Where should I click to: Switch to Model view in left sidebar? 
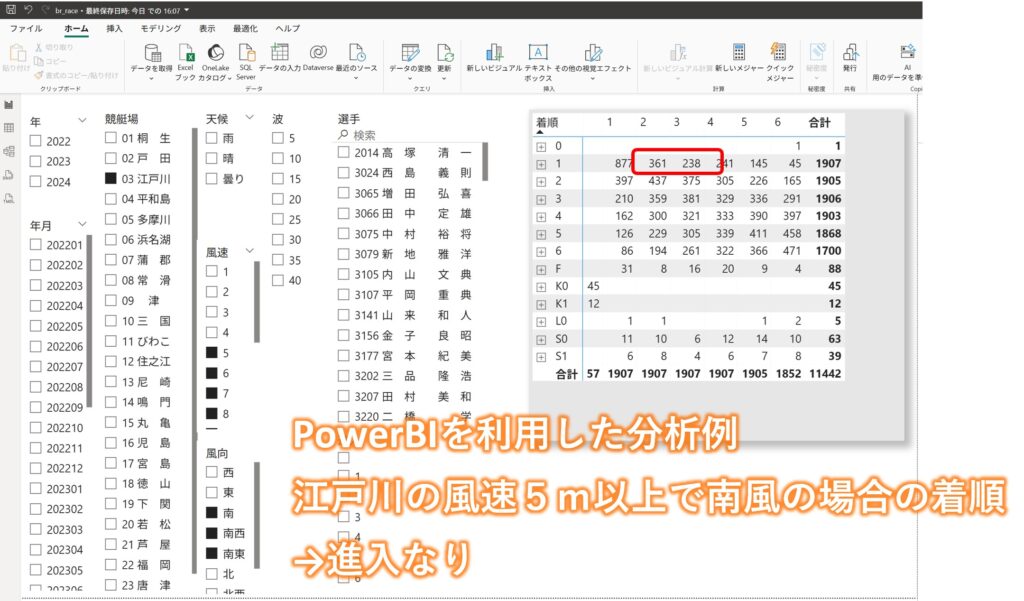click(9, 152)
